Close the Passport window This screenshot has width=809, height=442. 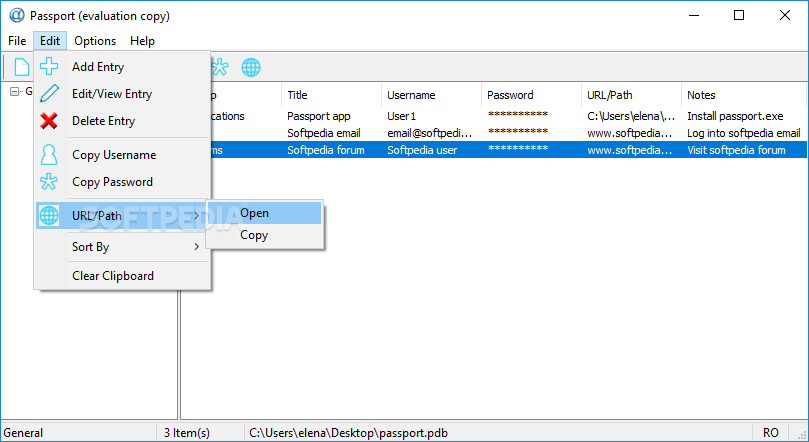[785, 15]
